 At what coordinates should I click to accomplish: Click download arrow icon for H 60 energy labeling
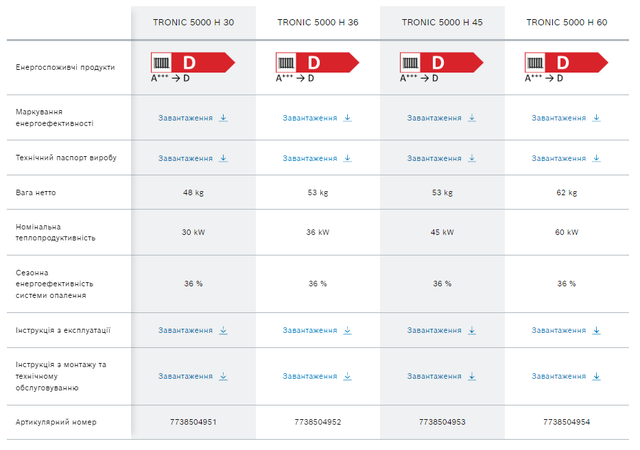tap(596, 118)
